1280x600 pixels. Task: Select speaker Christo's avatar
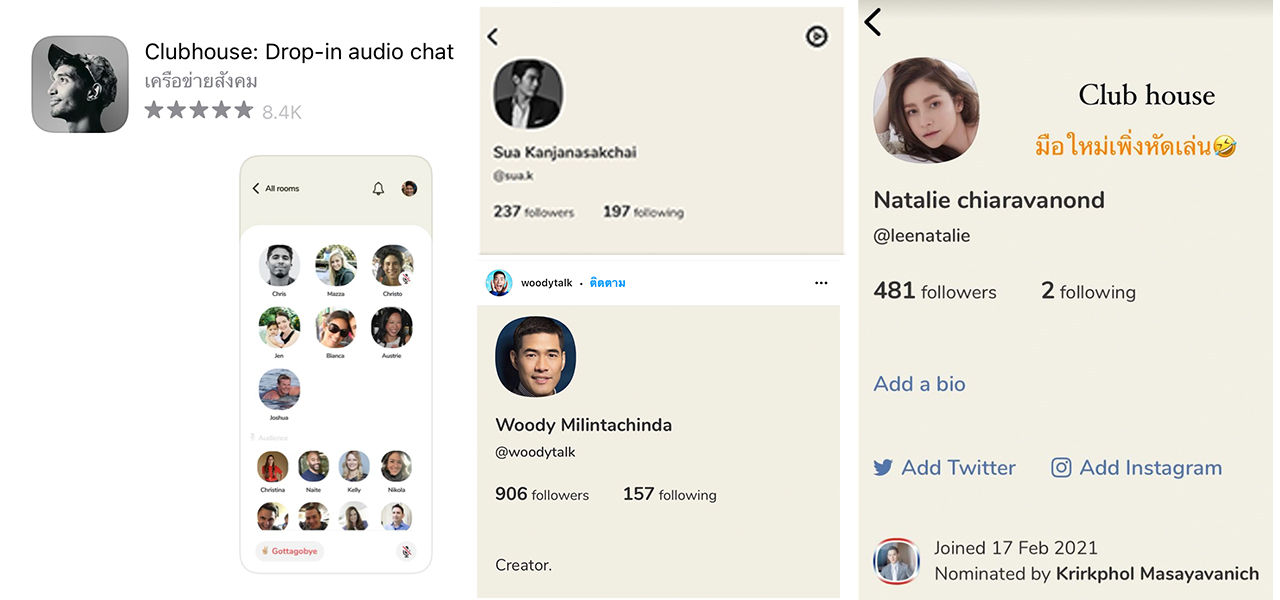point(392,265)
